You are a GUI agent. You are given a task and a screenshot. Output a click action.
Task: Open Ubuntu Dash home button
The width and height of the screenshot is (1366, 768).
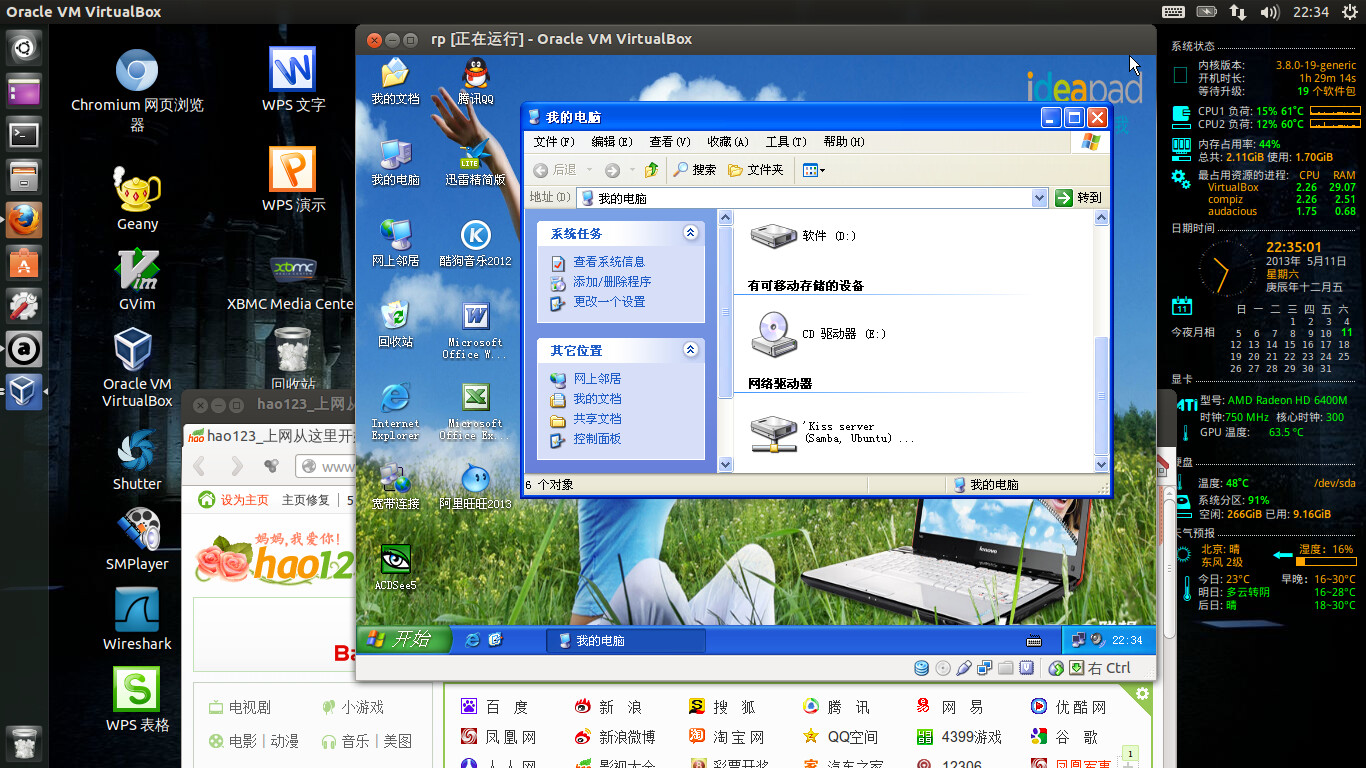(x=24, y=47)
